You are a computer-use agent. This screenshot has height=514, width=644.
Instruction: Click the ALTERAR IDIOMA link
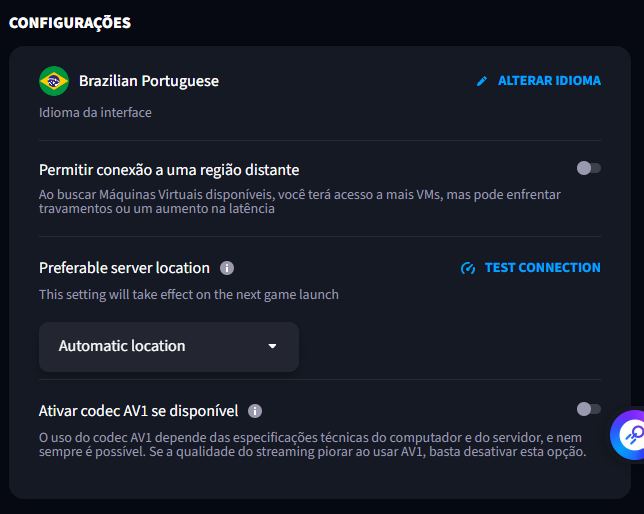tap(549, 81)
